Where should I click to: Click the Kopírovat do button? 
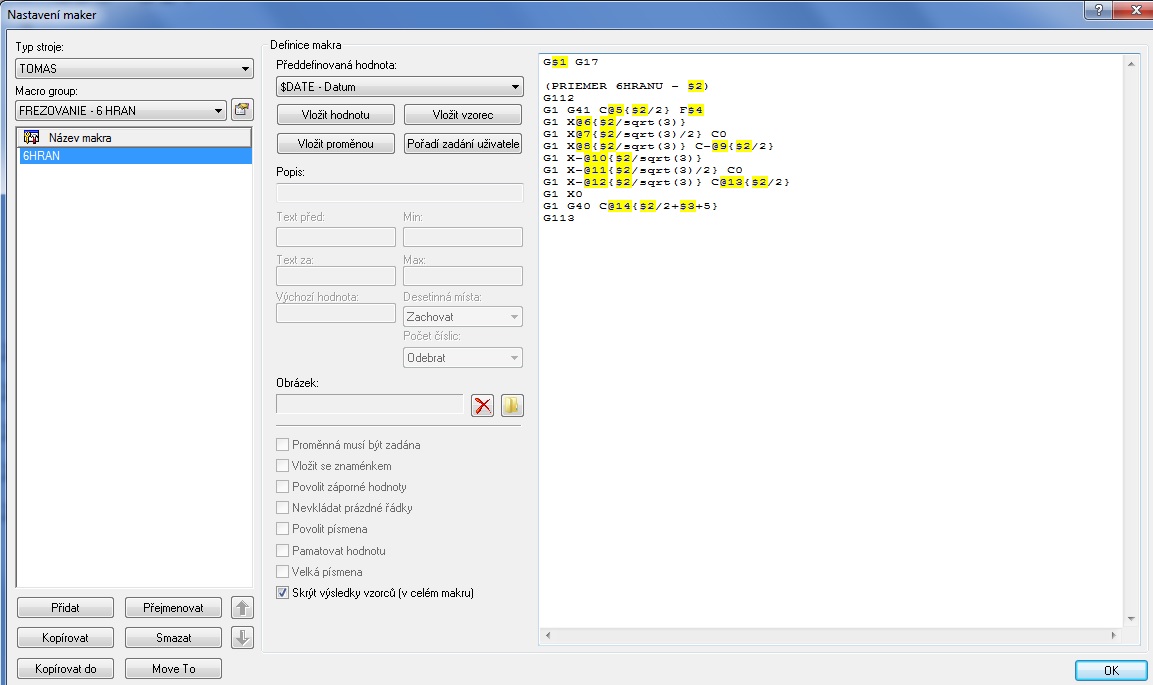click(65, 668)
